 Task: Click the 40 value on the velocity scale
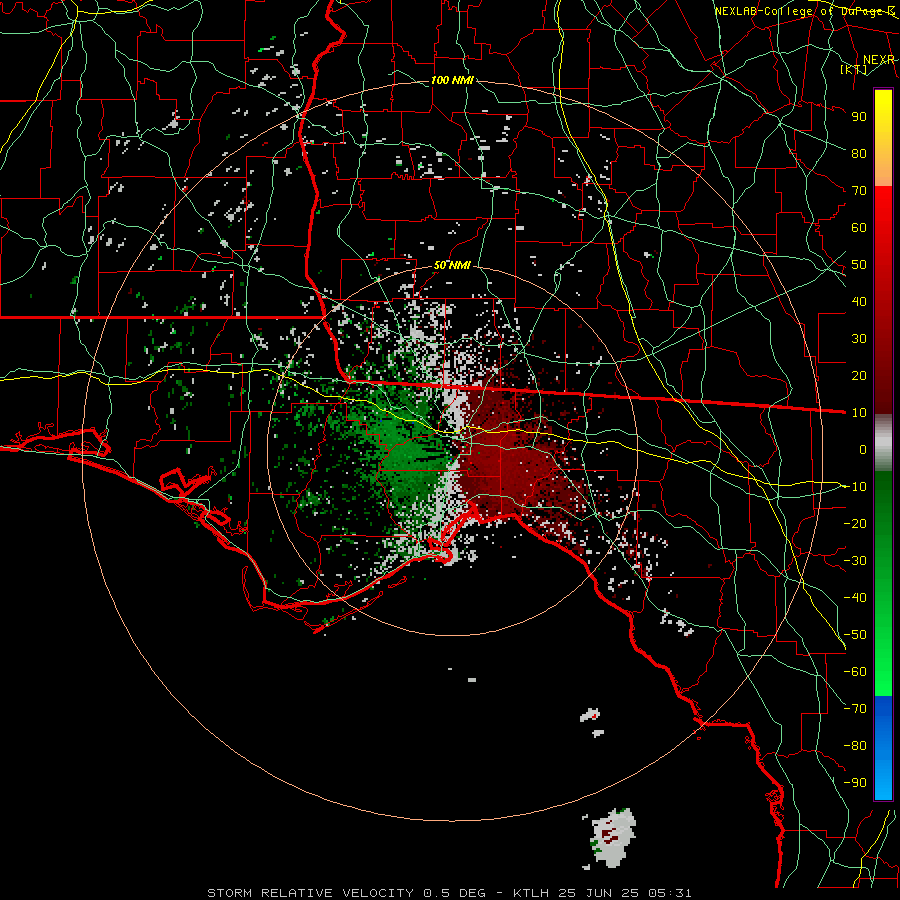[859, 301]
